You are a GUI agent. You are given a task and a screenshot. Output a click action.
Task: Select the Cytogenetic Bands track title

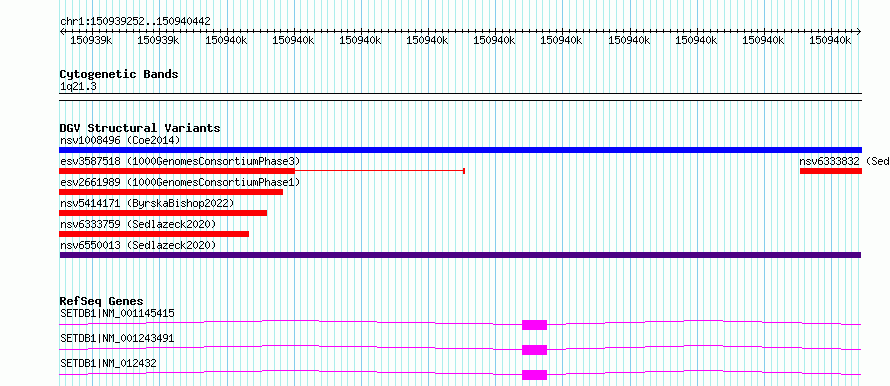[x=119, y=74]
